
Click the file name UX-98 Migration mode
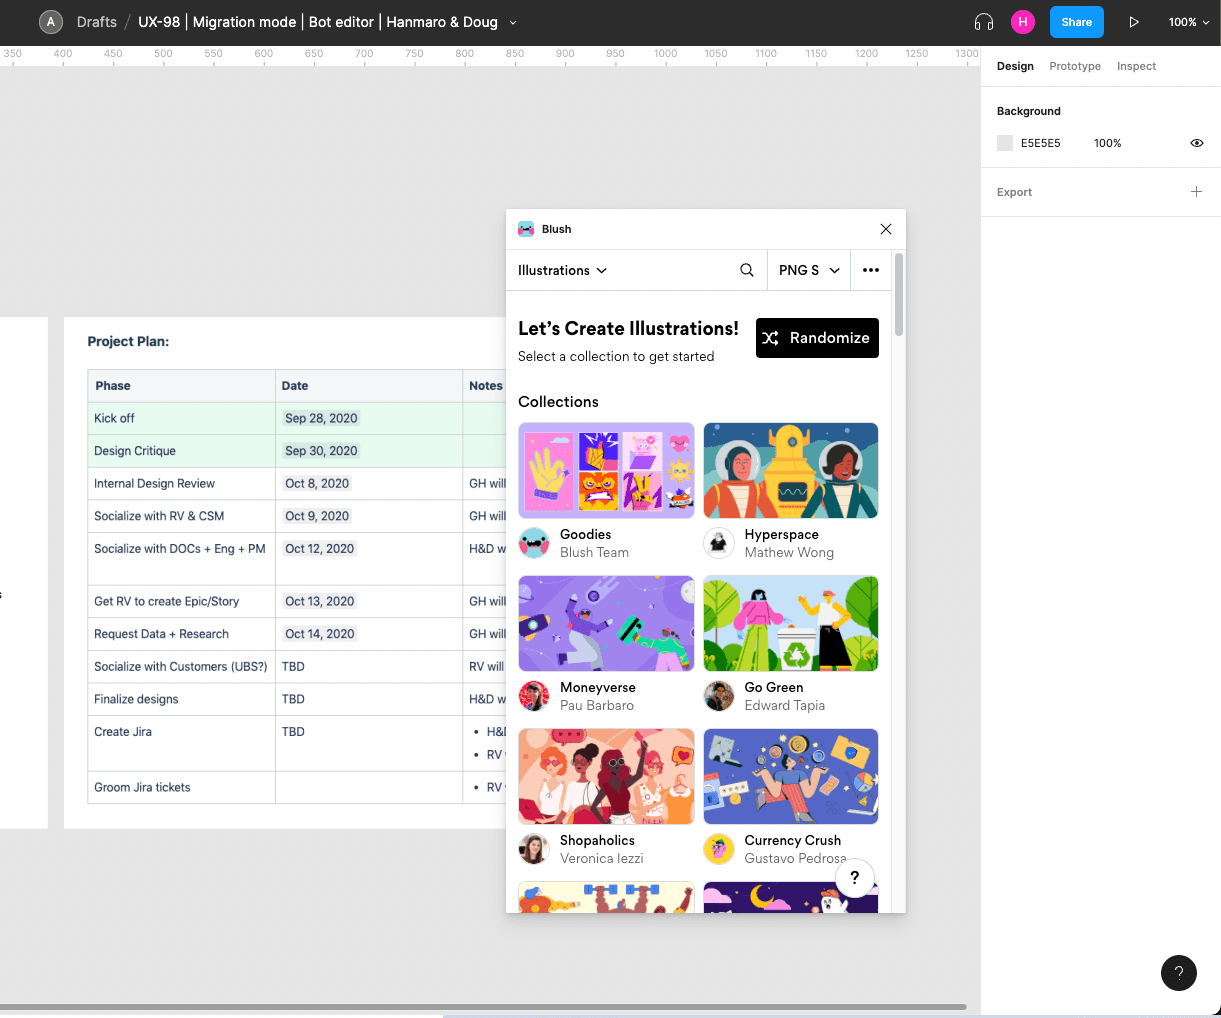point(317,22)
